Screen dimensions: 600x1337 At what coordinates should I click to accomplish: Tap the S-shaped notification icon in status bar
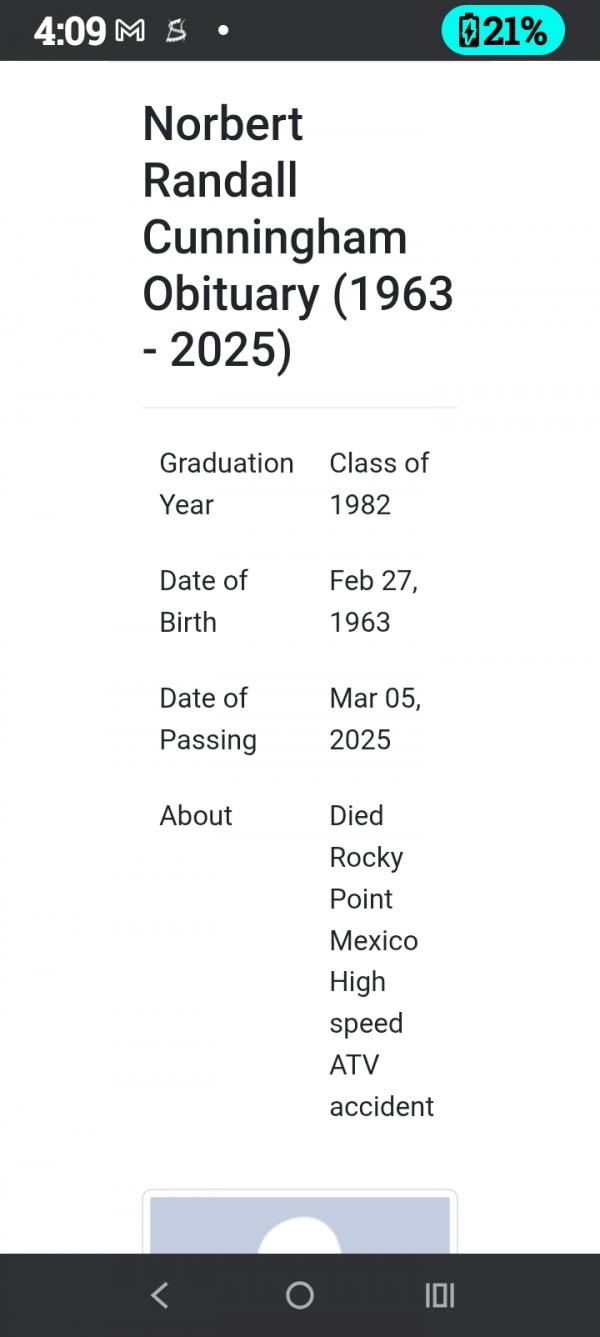click(x=176, y=32)
